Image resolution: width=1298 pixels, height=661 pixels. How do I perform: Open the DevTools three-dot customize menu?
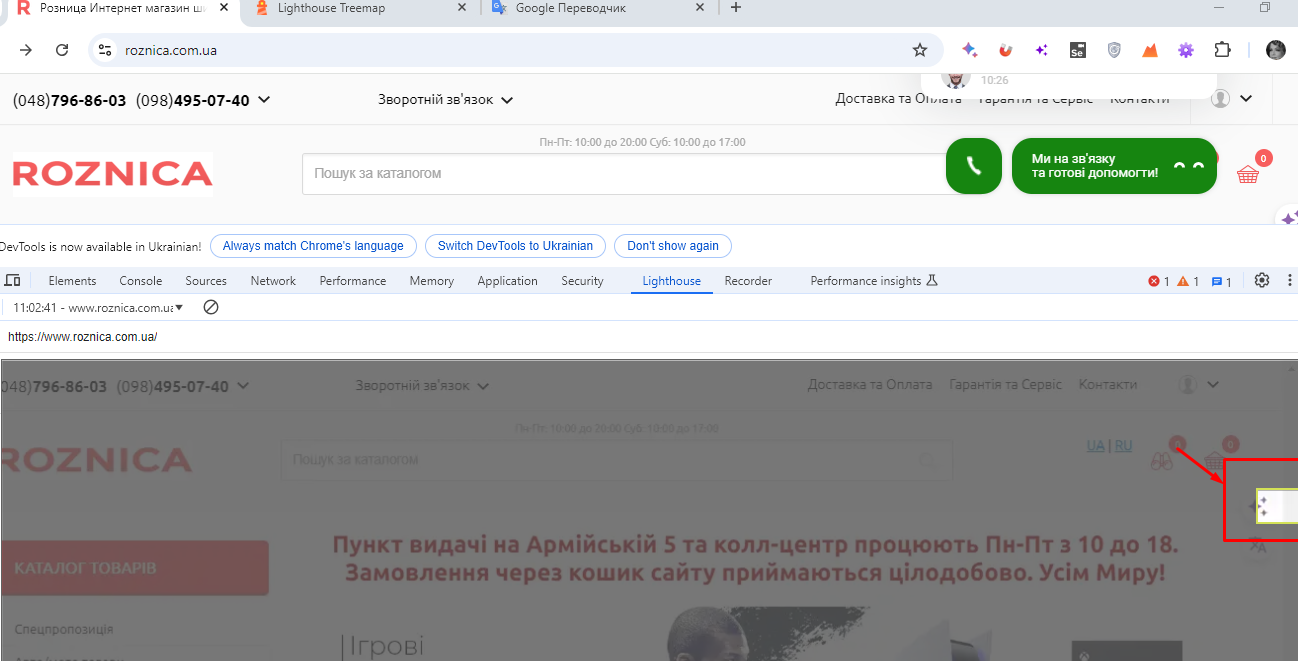[1289, 281]
